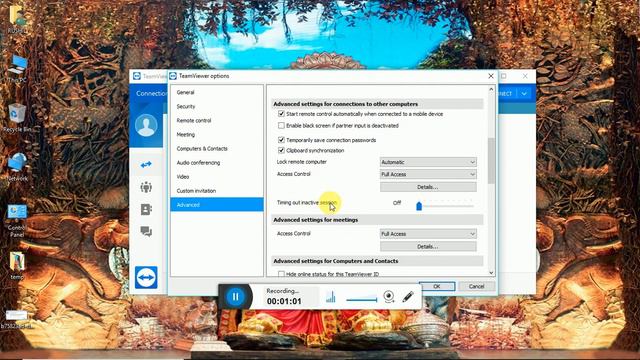The height and width of the screenshot is (360, 640).
Task: Click the options panel scroll down arrow
Action: (491, 273)
